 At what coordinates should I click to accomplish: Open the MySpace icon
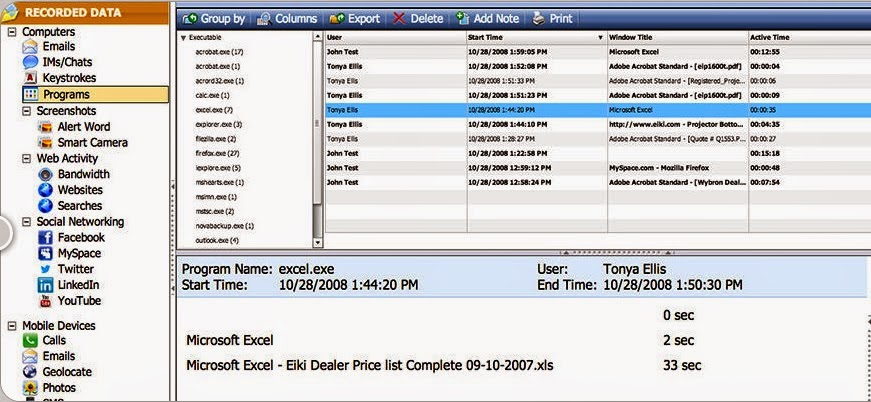click(46, 254)
